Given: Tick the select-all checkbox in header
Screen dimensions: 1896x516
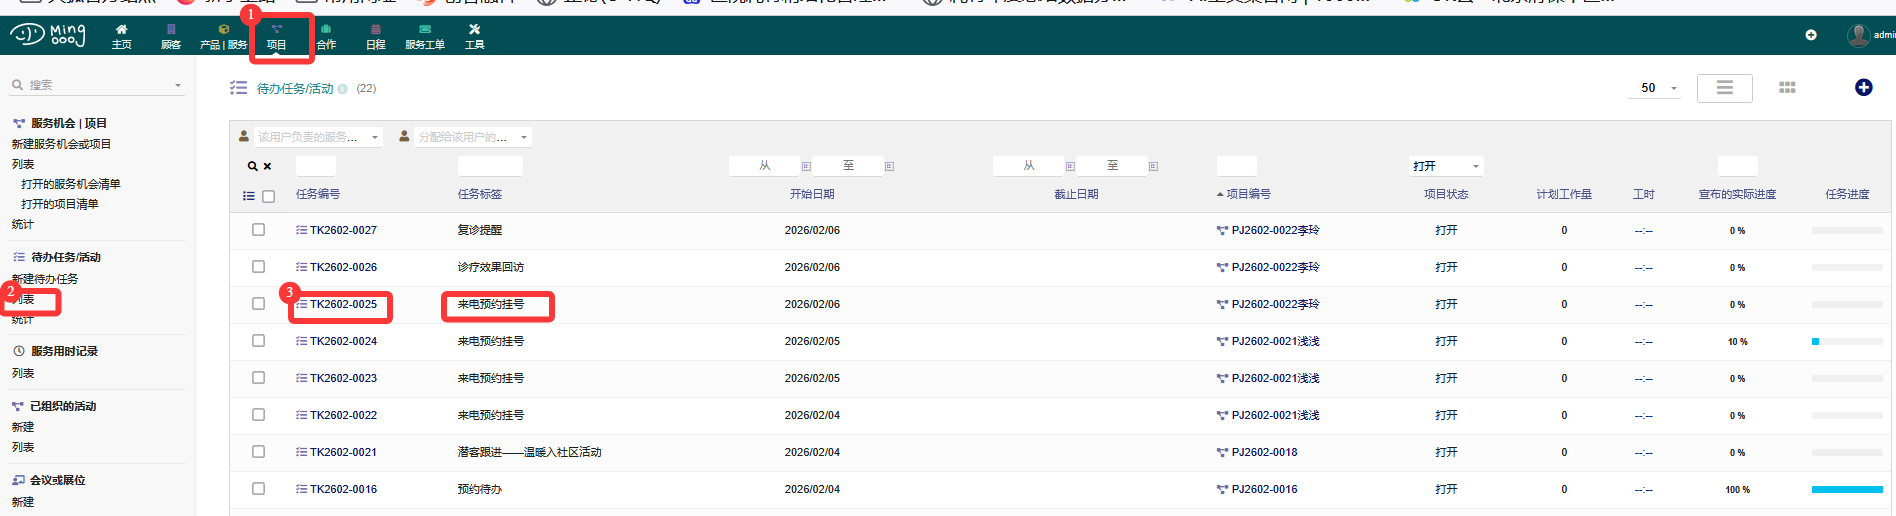Looking at the screenshot, I should coord(268,196).
